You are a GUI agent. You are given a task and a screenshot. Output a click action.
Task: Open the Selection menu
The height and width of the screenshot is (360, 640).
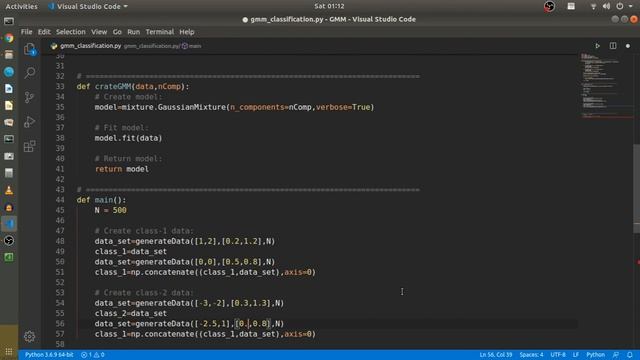coord(71,32)
